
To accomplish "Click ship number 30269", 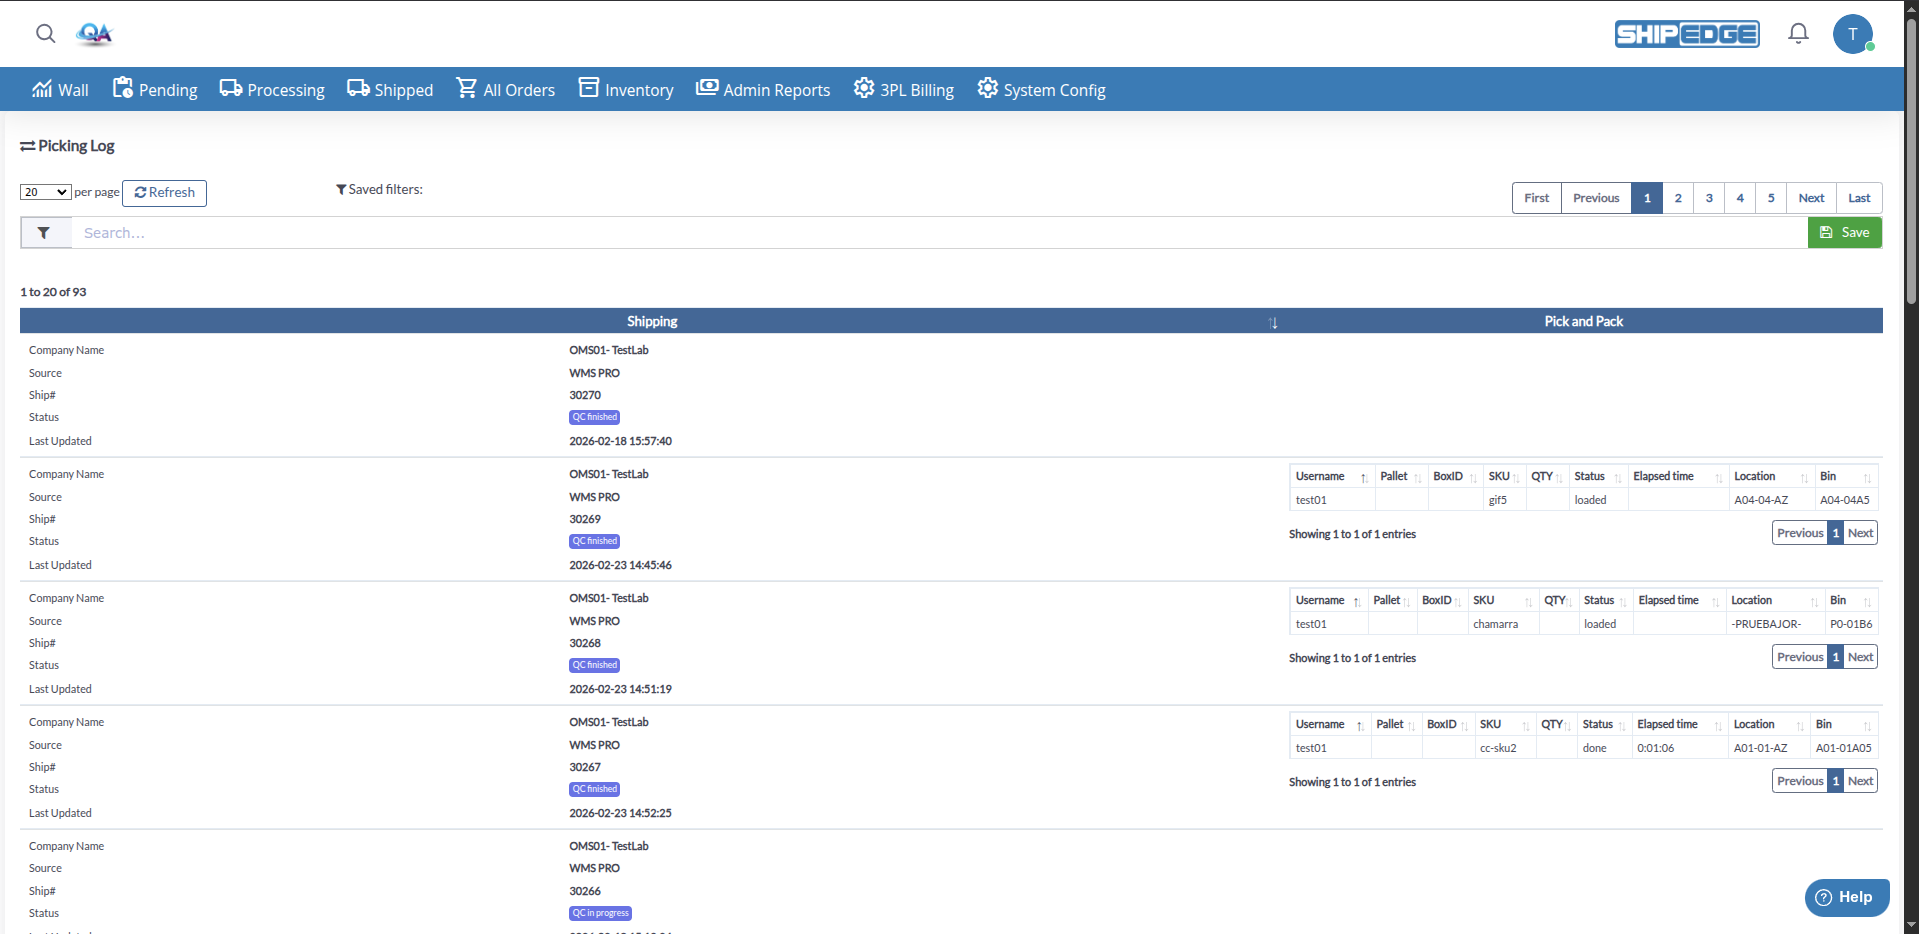I will pyautogui.click(x=585, y=519).
